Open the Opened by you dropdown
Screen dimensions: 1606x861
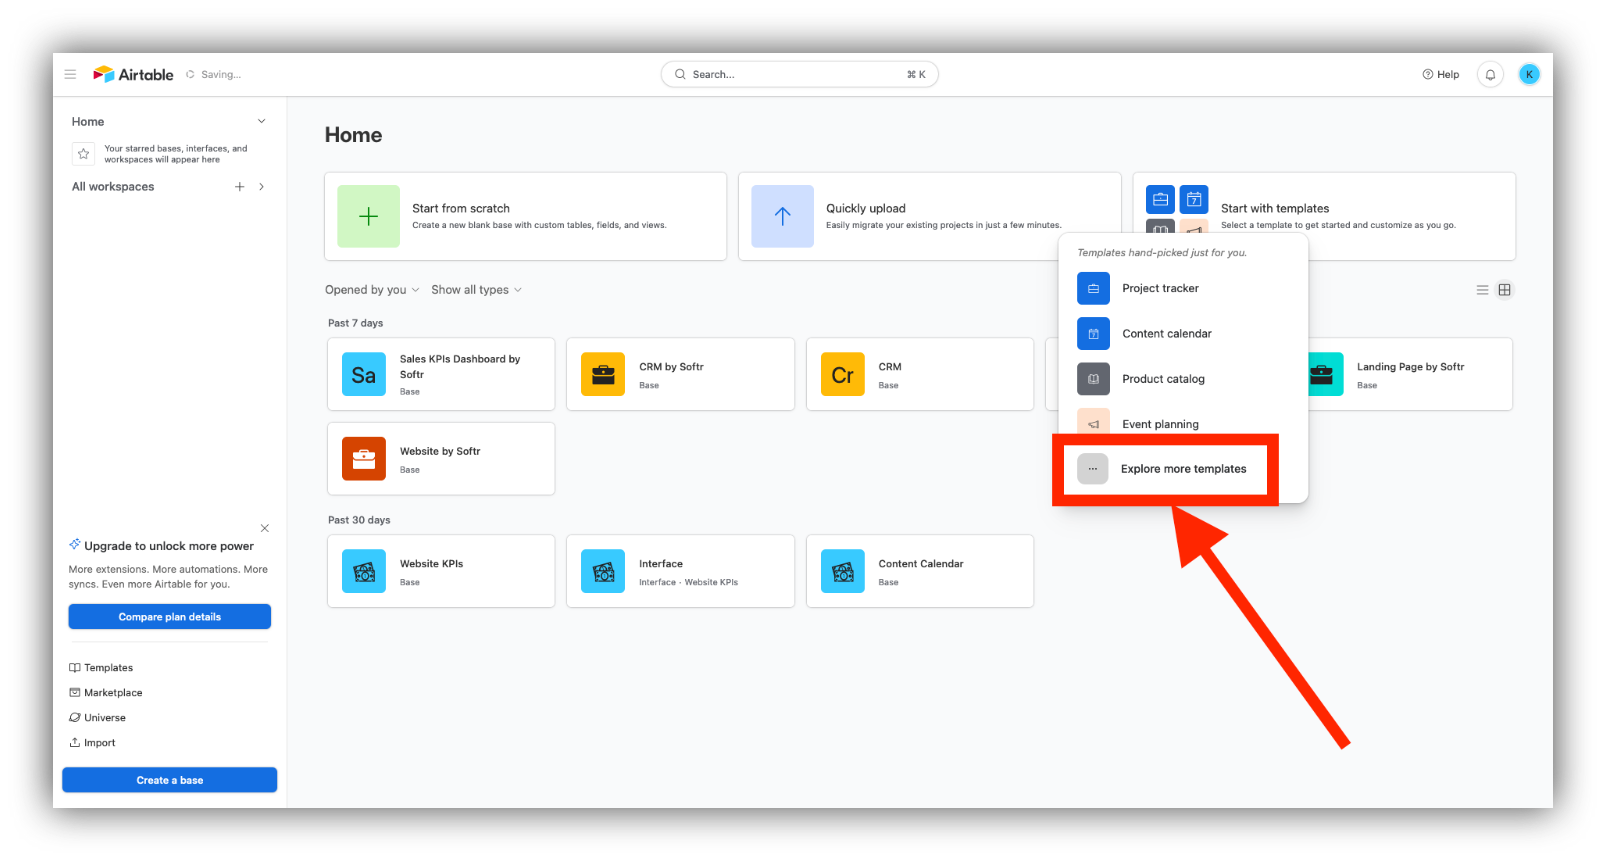(372, 290)
